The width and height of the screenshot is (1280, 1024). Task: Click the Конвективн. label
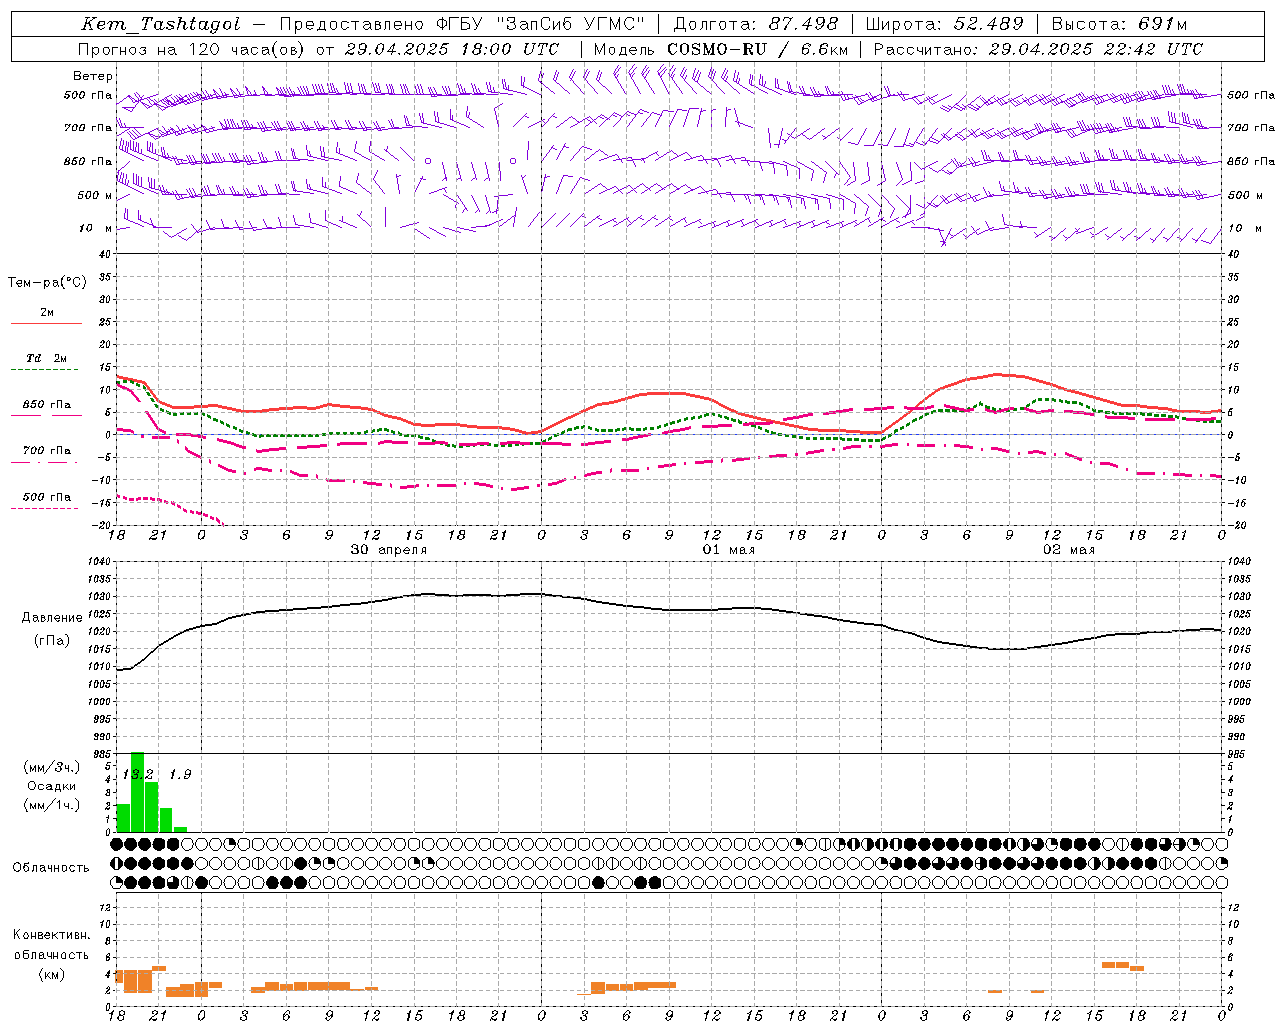pos(52,935)
